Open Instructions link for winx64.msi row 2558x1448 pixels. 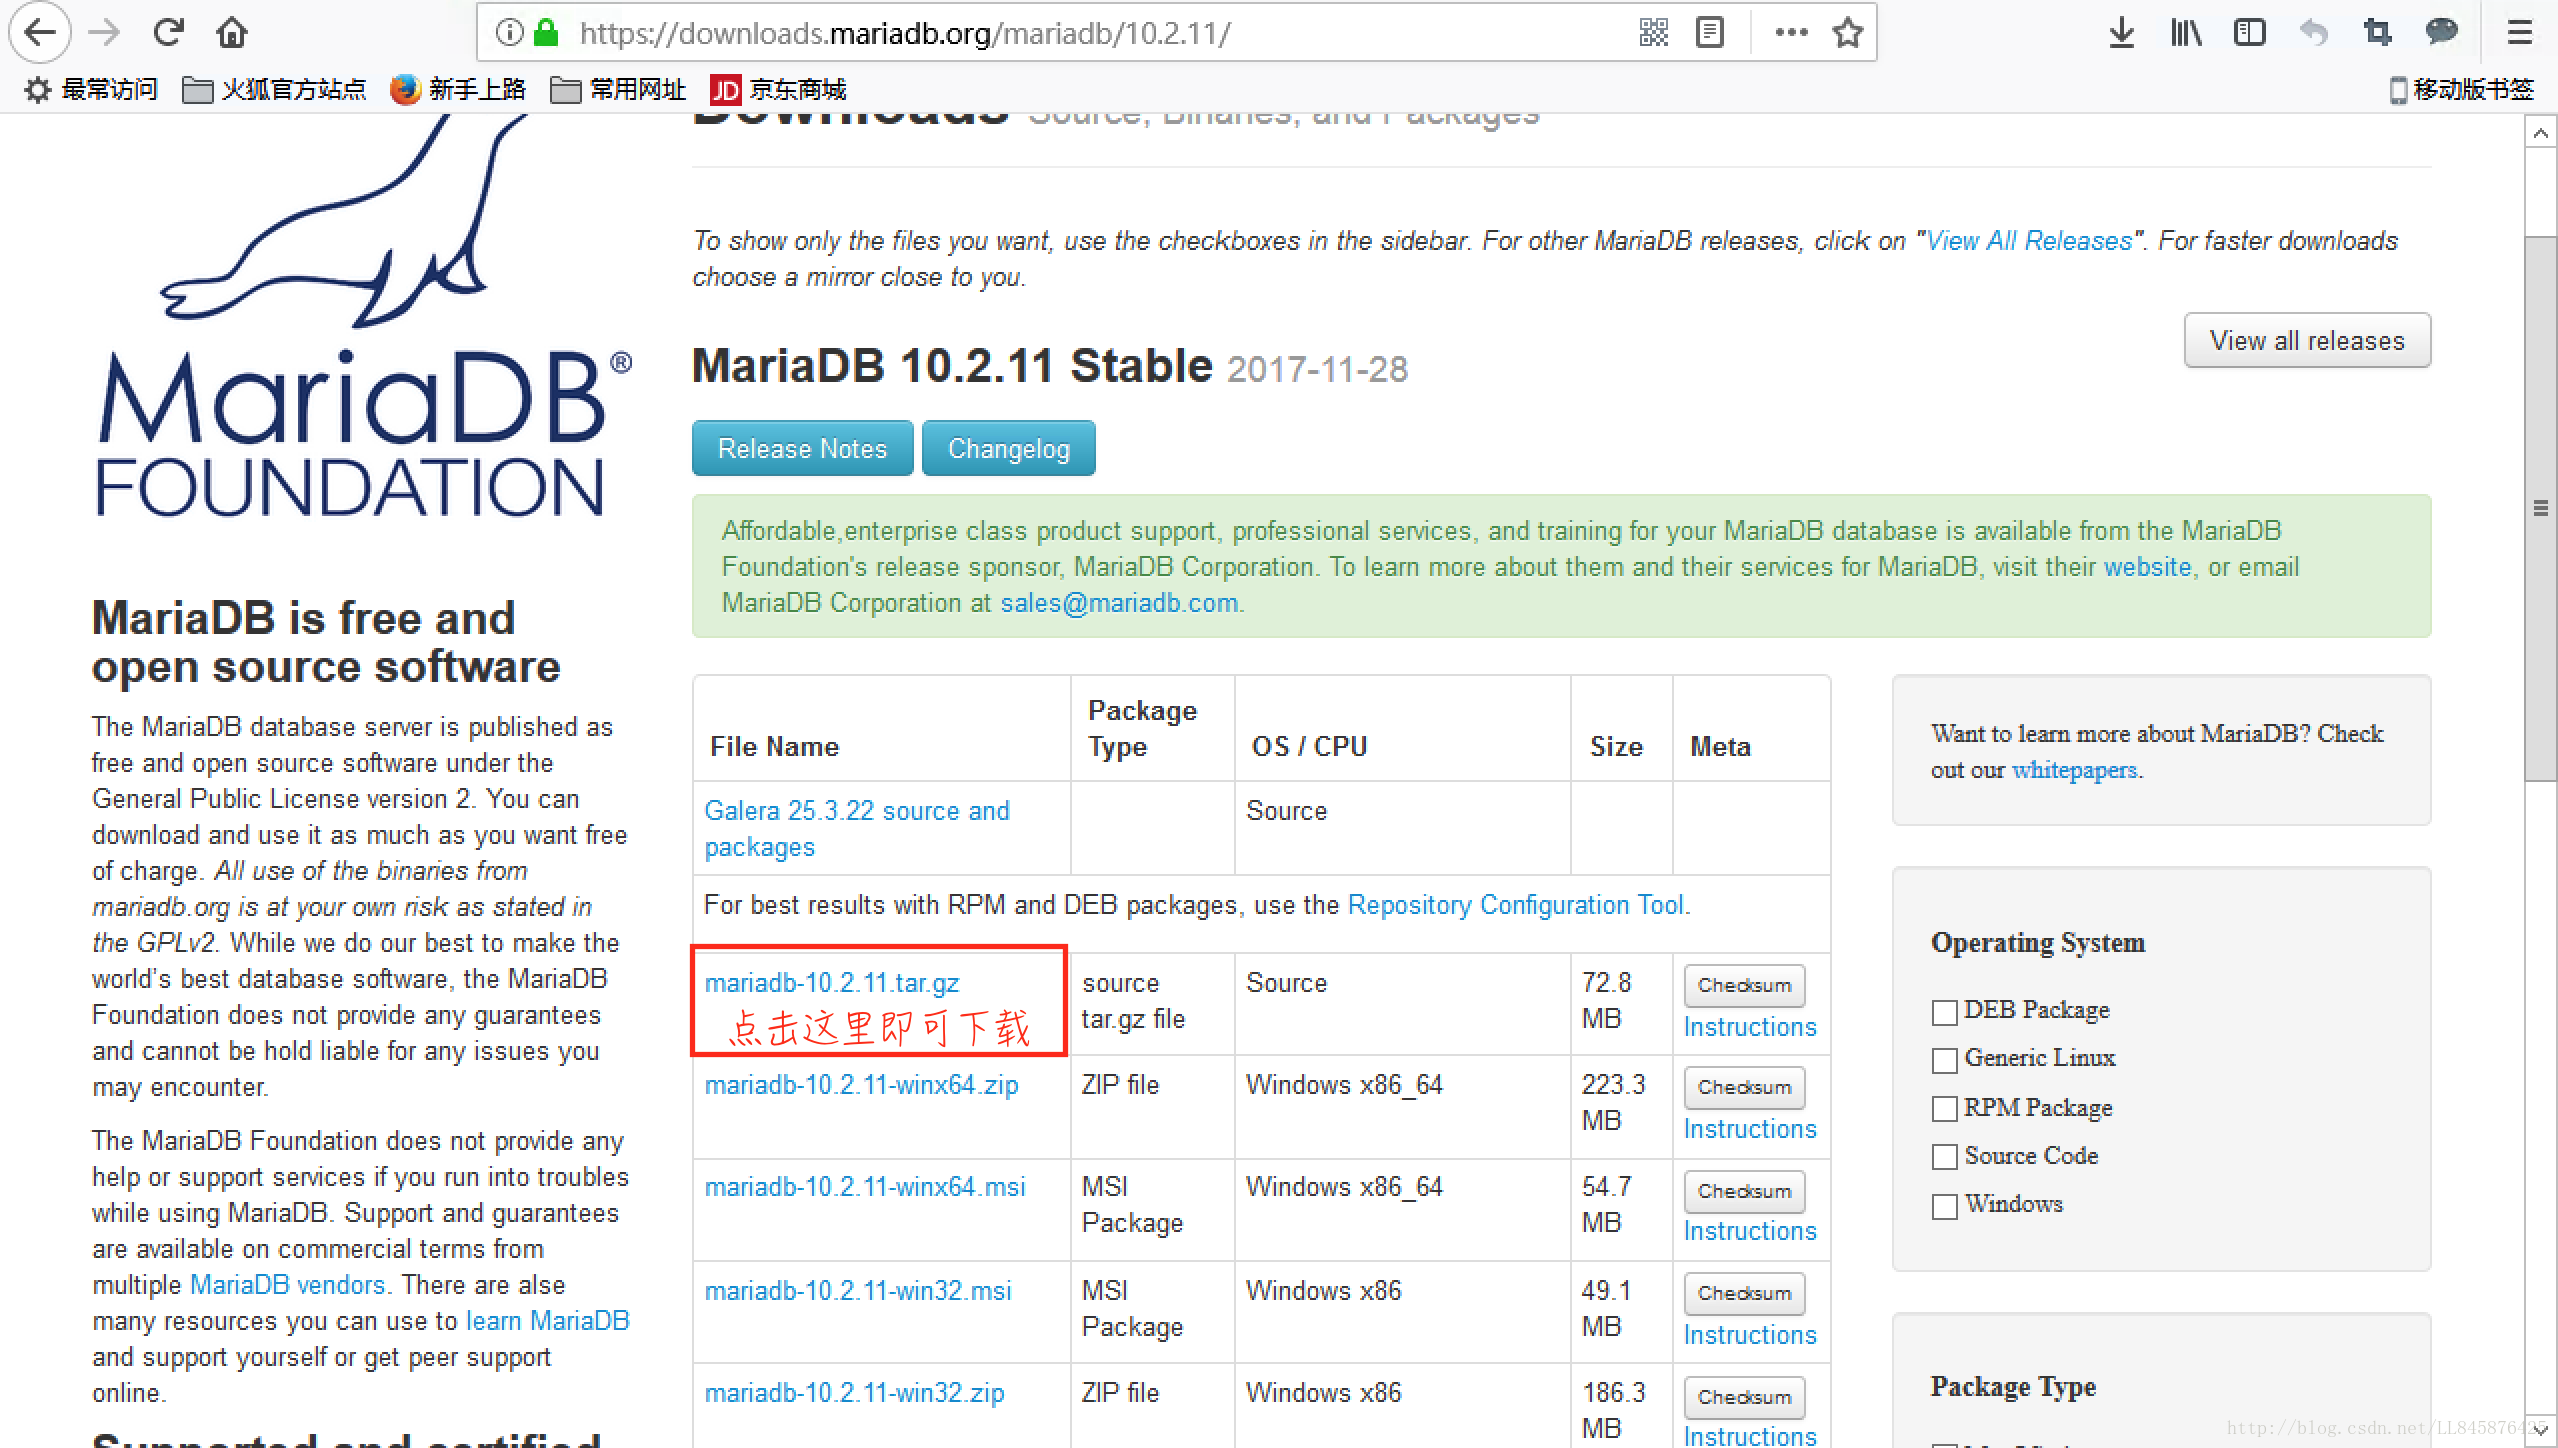click(x=1750, y=1231)
